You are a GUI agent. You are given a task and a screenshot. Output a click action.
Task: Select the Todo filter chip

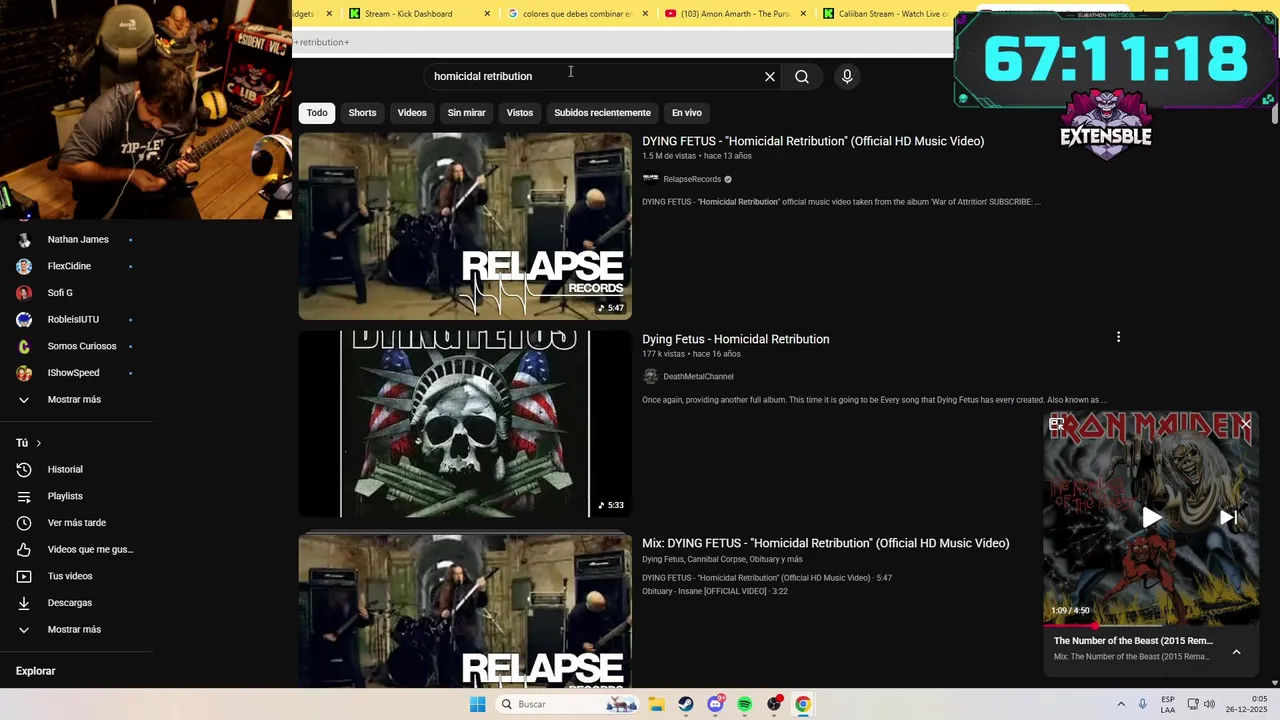317,113
